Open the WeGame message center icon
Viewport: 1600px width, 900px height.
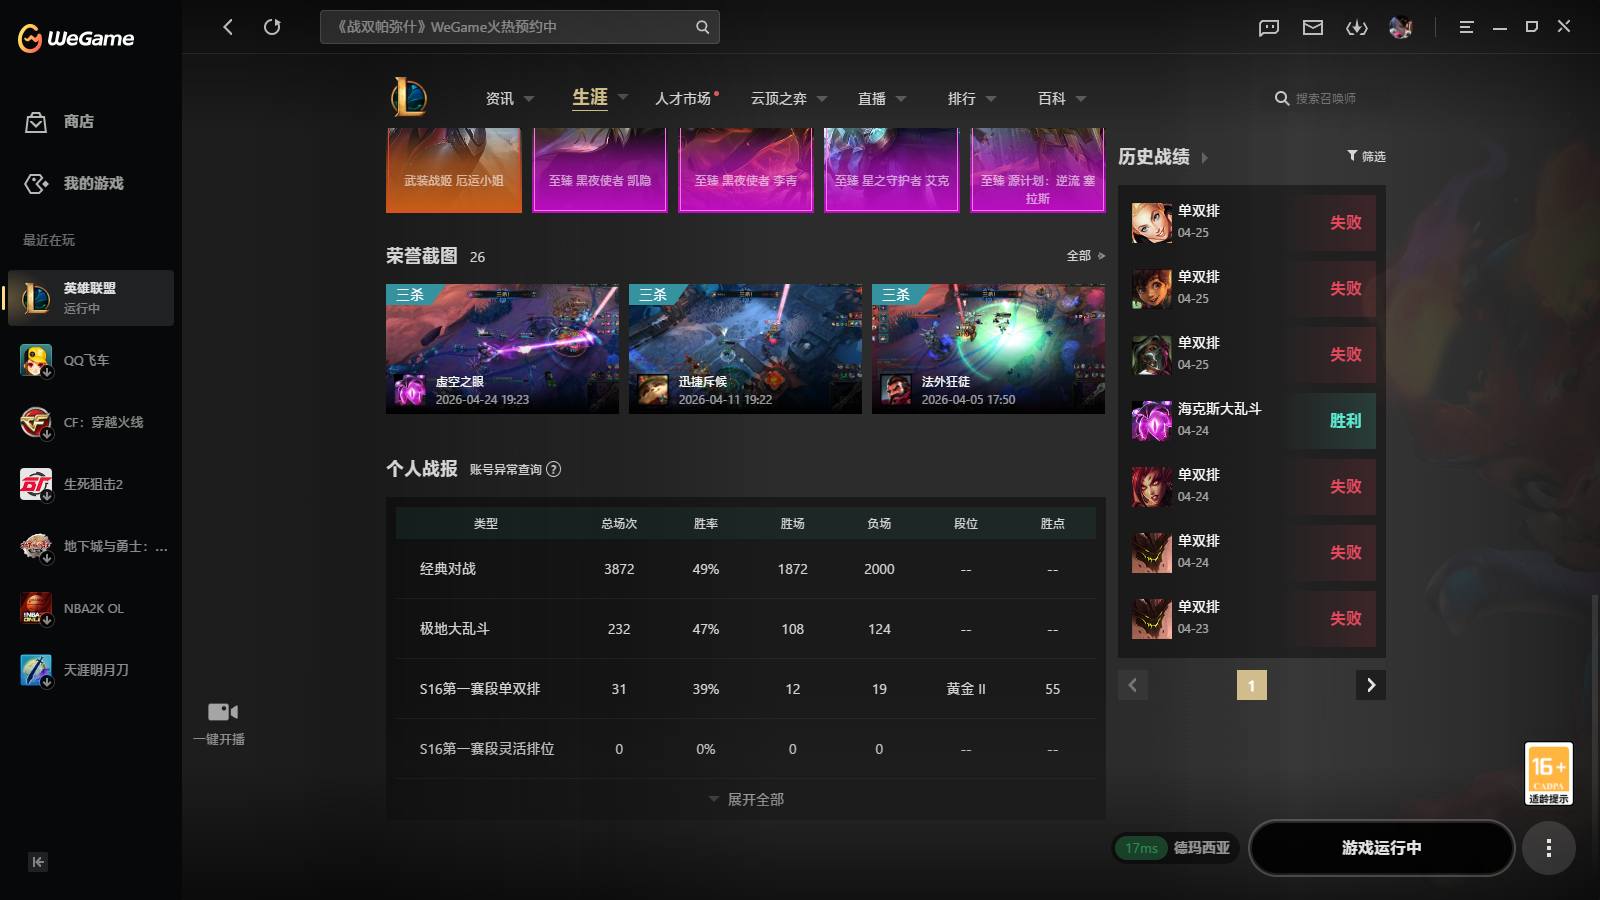tap(1268, 27)
